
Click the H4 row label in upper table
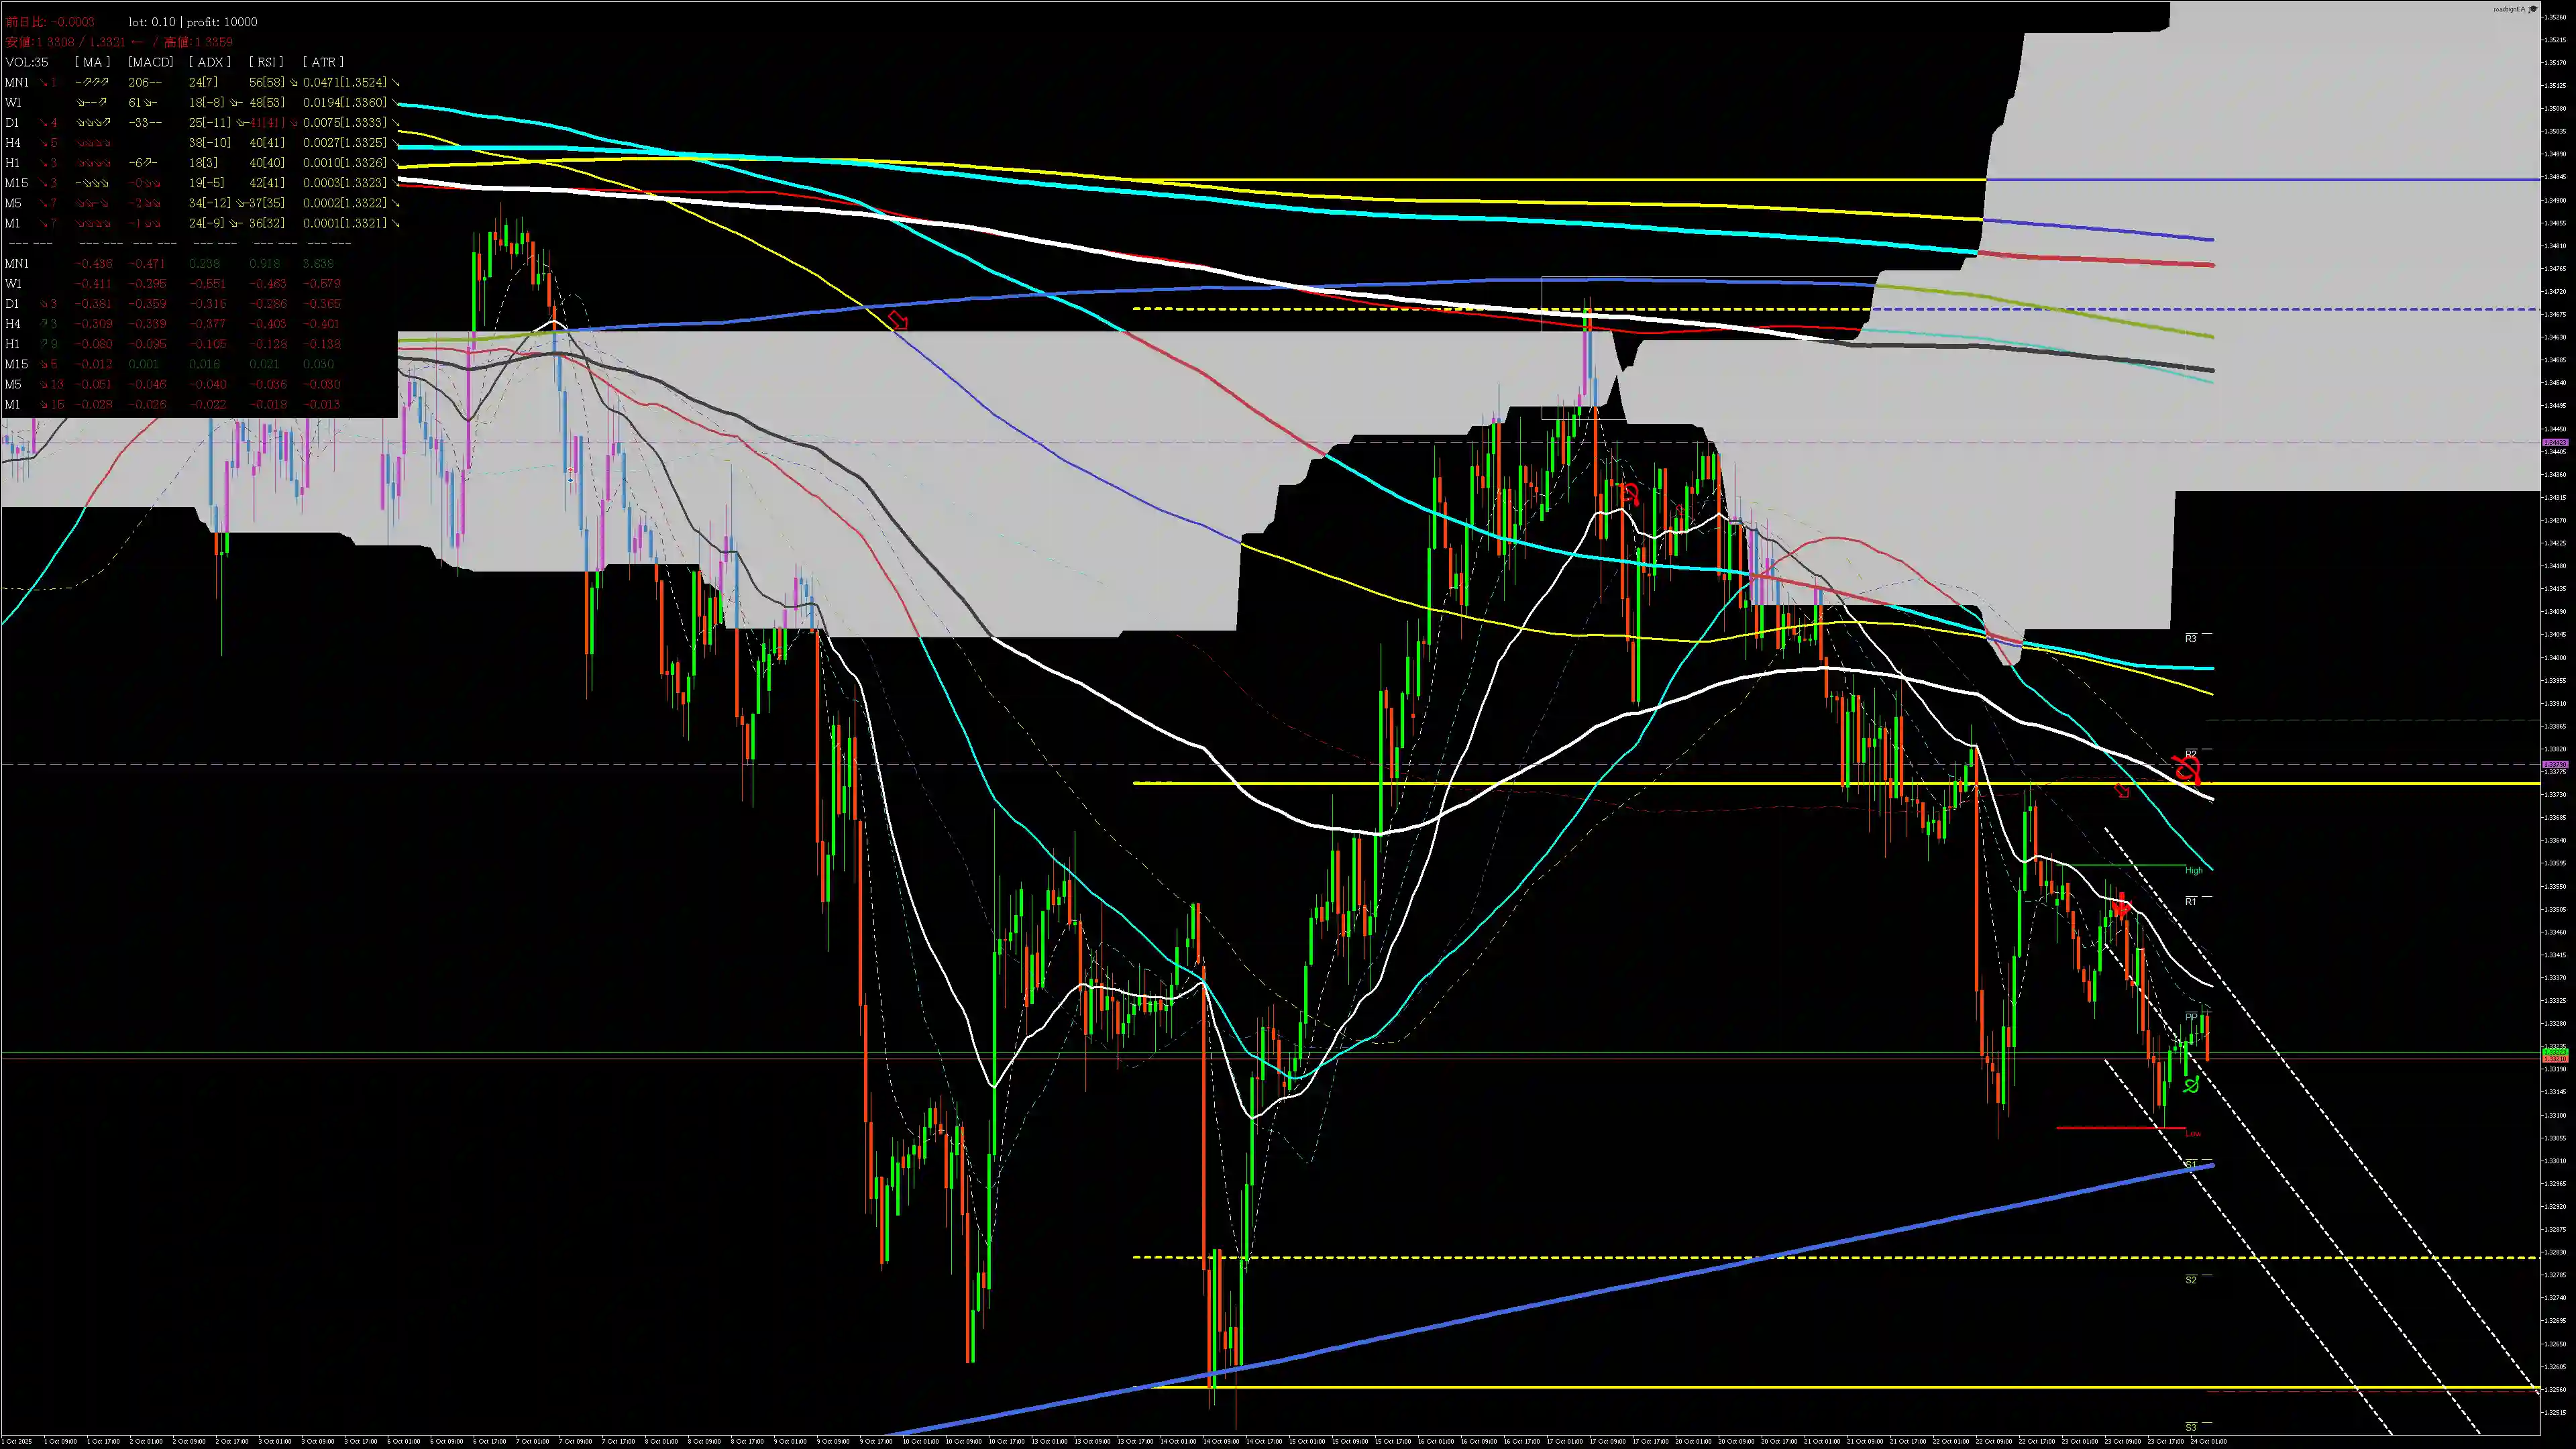pyautogui.click(x=13, y=143)
